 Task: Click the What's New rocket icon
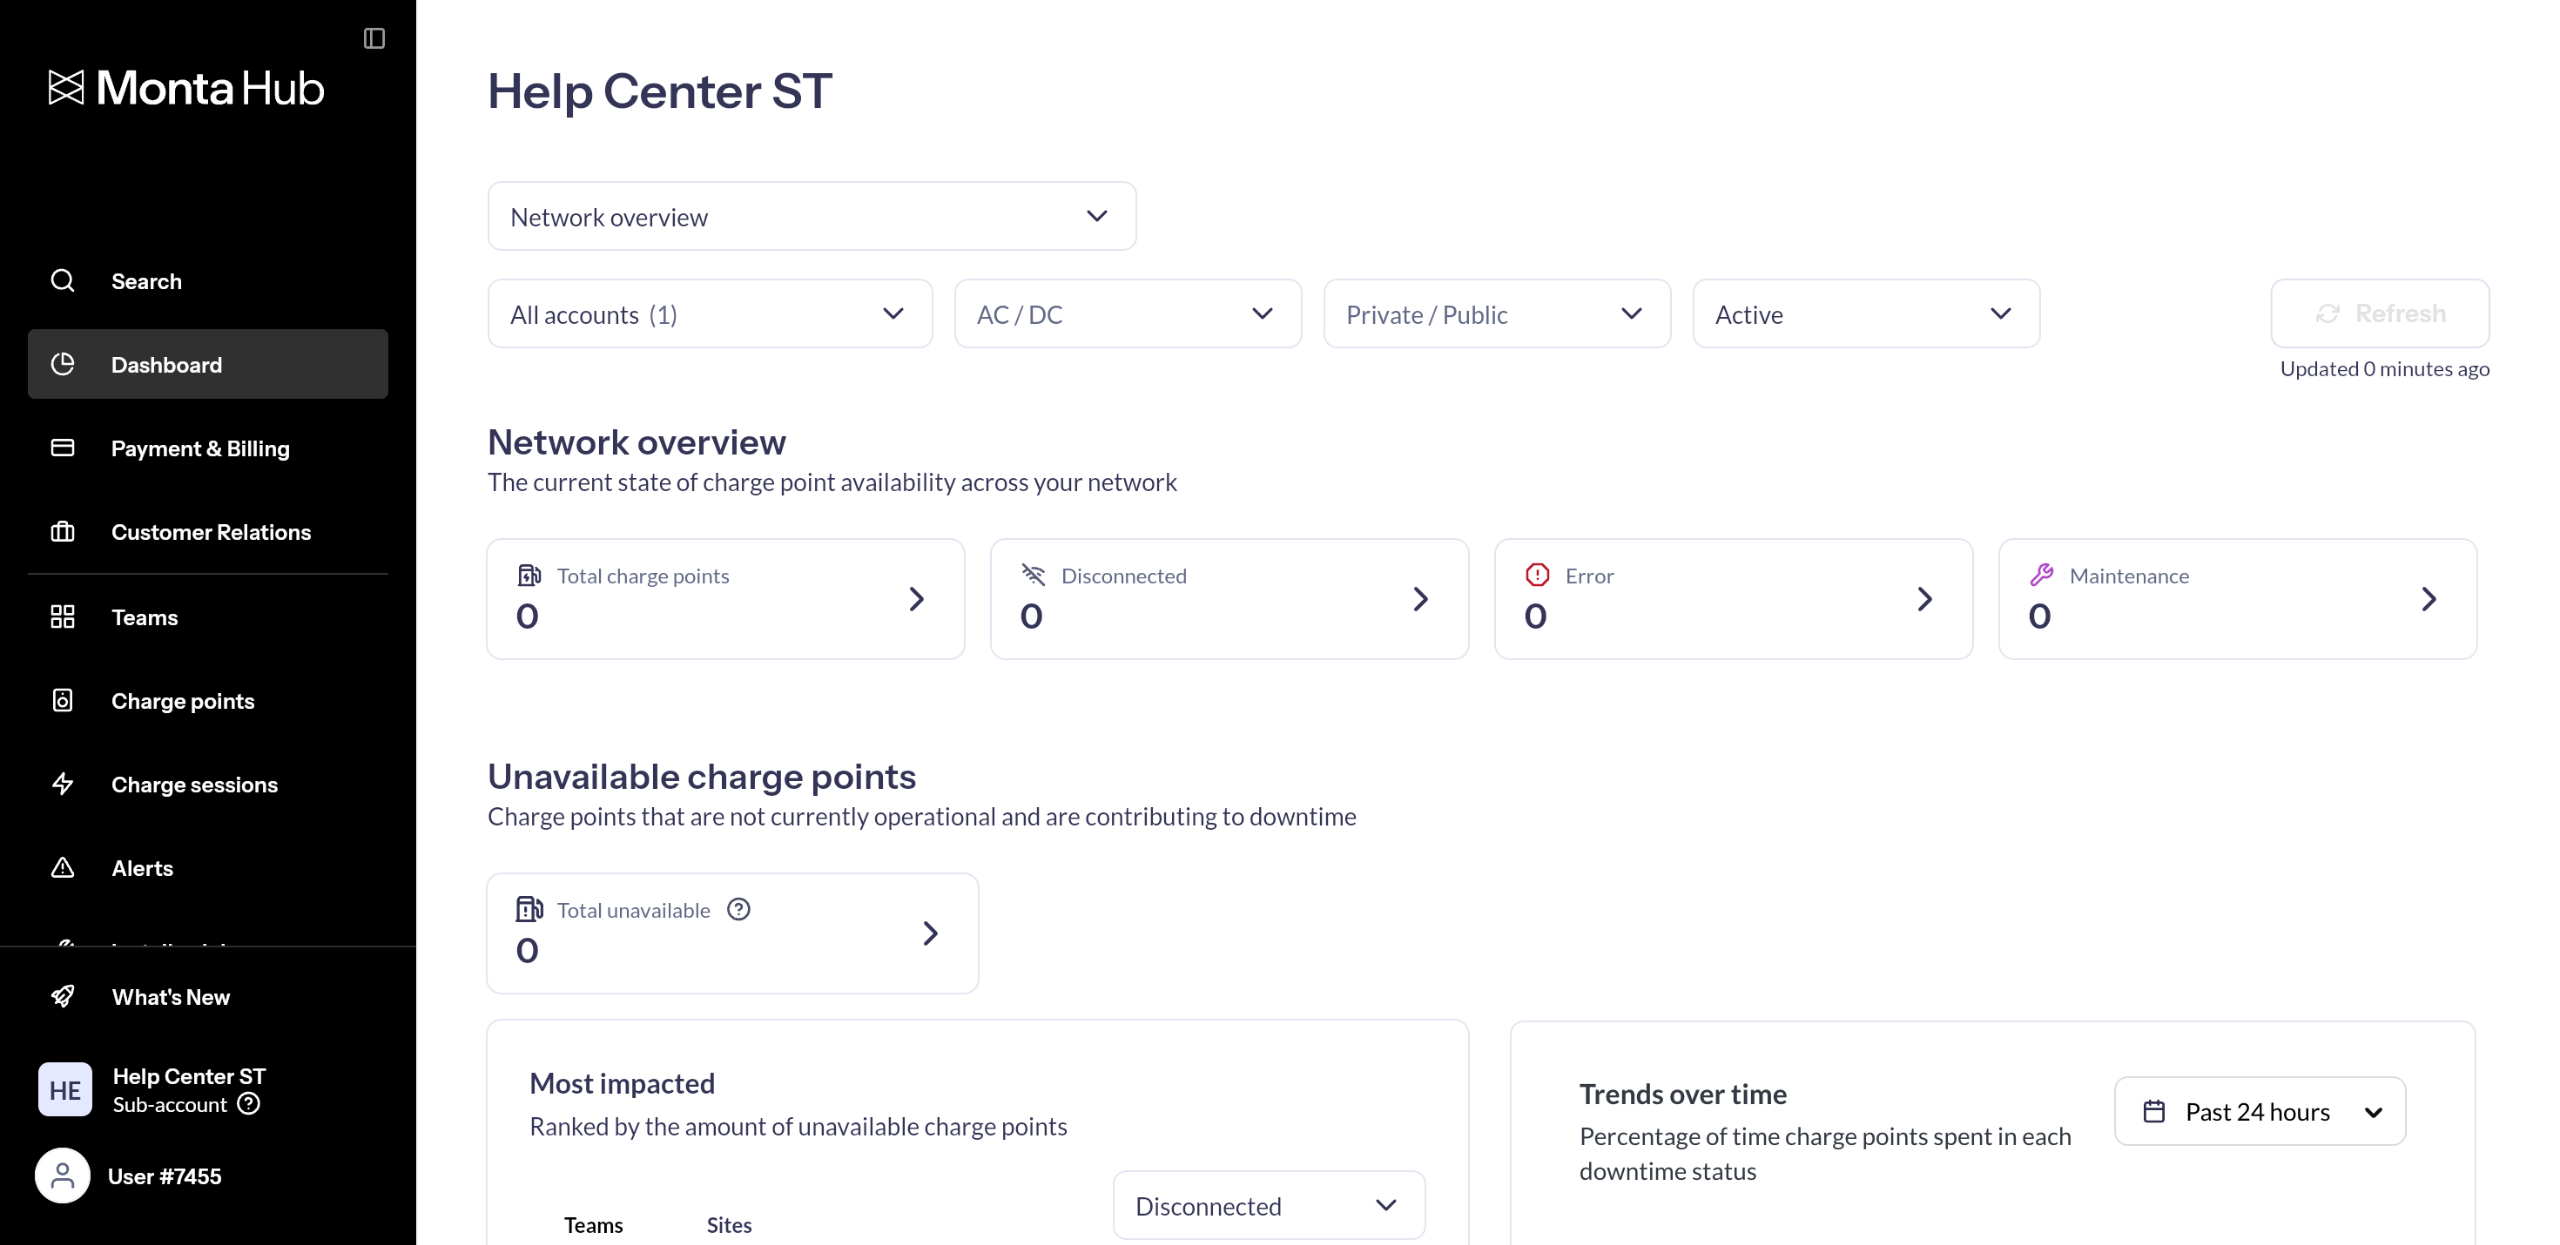tap(63, 996)
